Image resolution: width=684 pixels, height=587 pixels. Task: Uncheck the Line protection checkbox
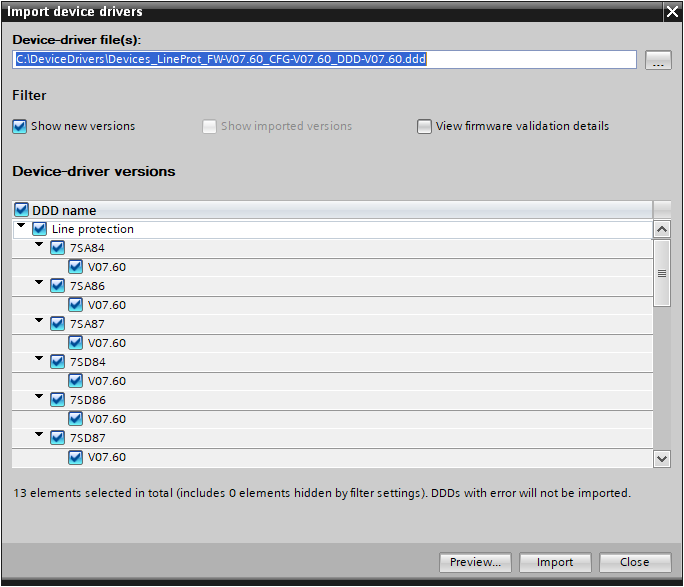click(40, 229)
